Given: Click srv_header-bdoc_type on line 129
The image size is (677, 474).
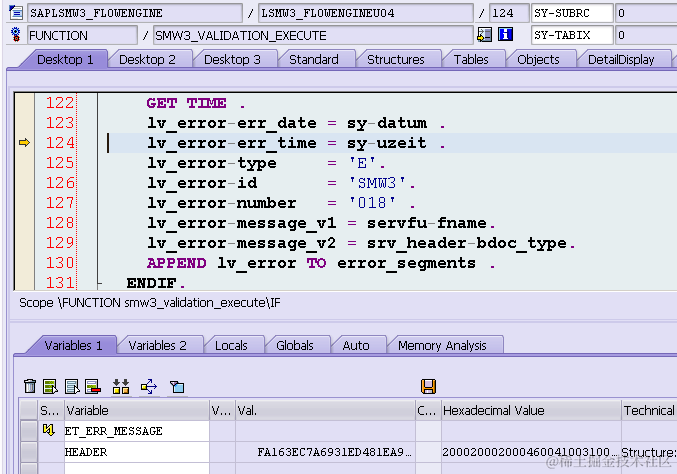Looking at the screenshot, I should (466, 243).
